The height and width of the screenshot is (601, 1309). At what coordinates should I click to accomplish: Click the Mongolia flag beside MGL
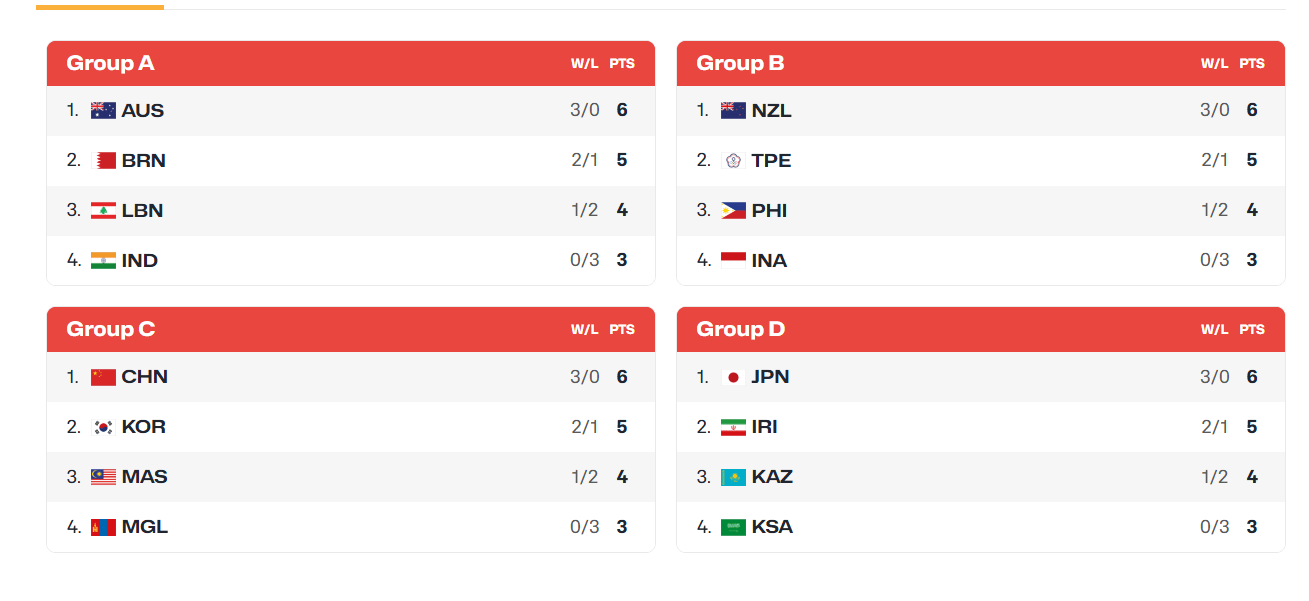[103, 527]
